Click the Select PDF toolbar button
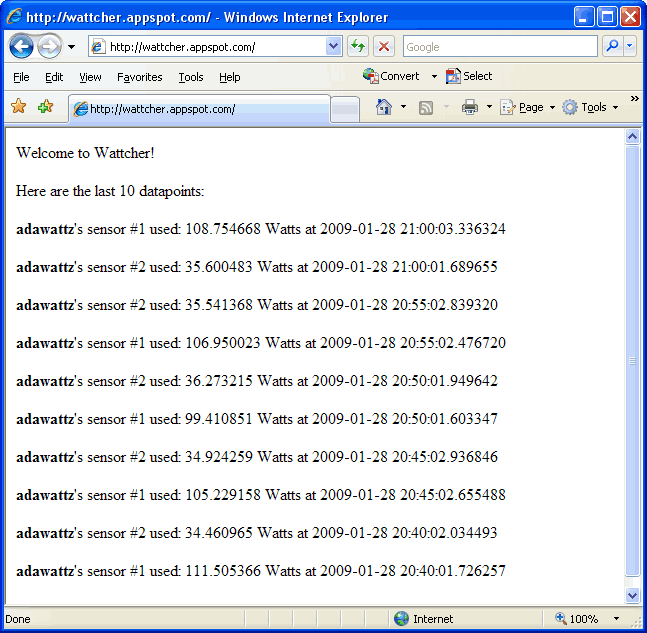 (469, 76)
